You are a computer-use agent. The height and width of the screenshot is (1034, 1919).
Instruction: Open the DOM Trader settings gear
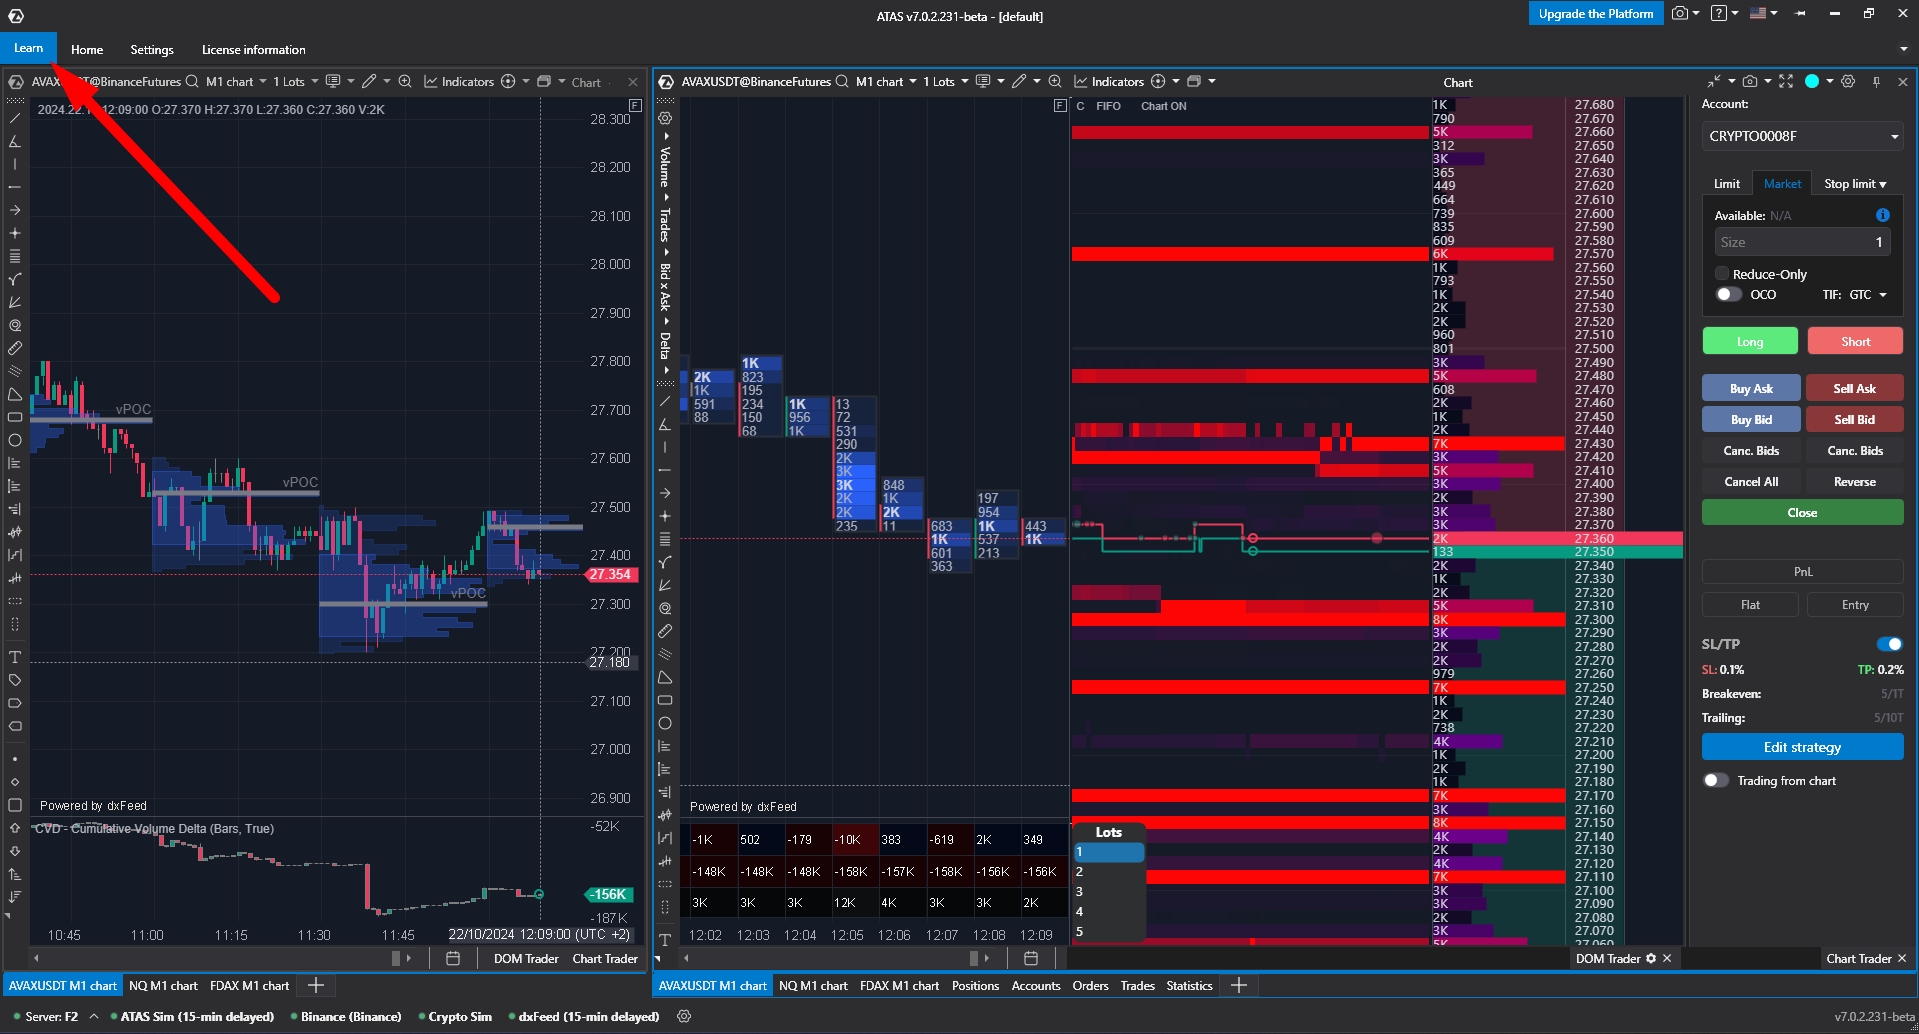(1651, 958)
